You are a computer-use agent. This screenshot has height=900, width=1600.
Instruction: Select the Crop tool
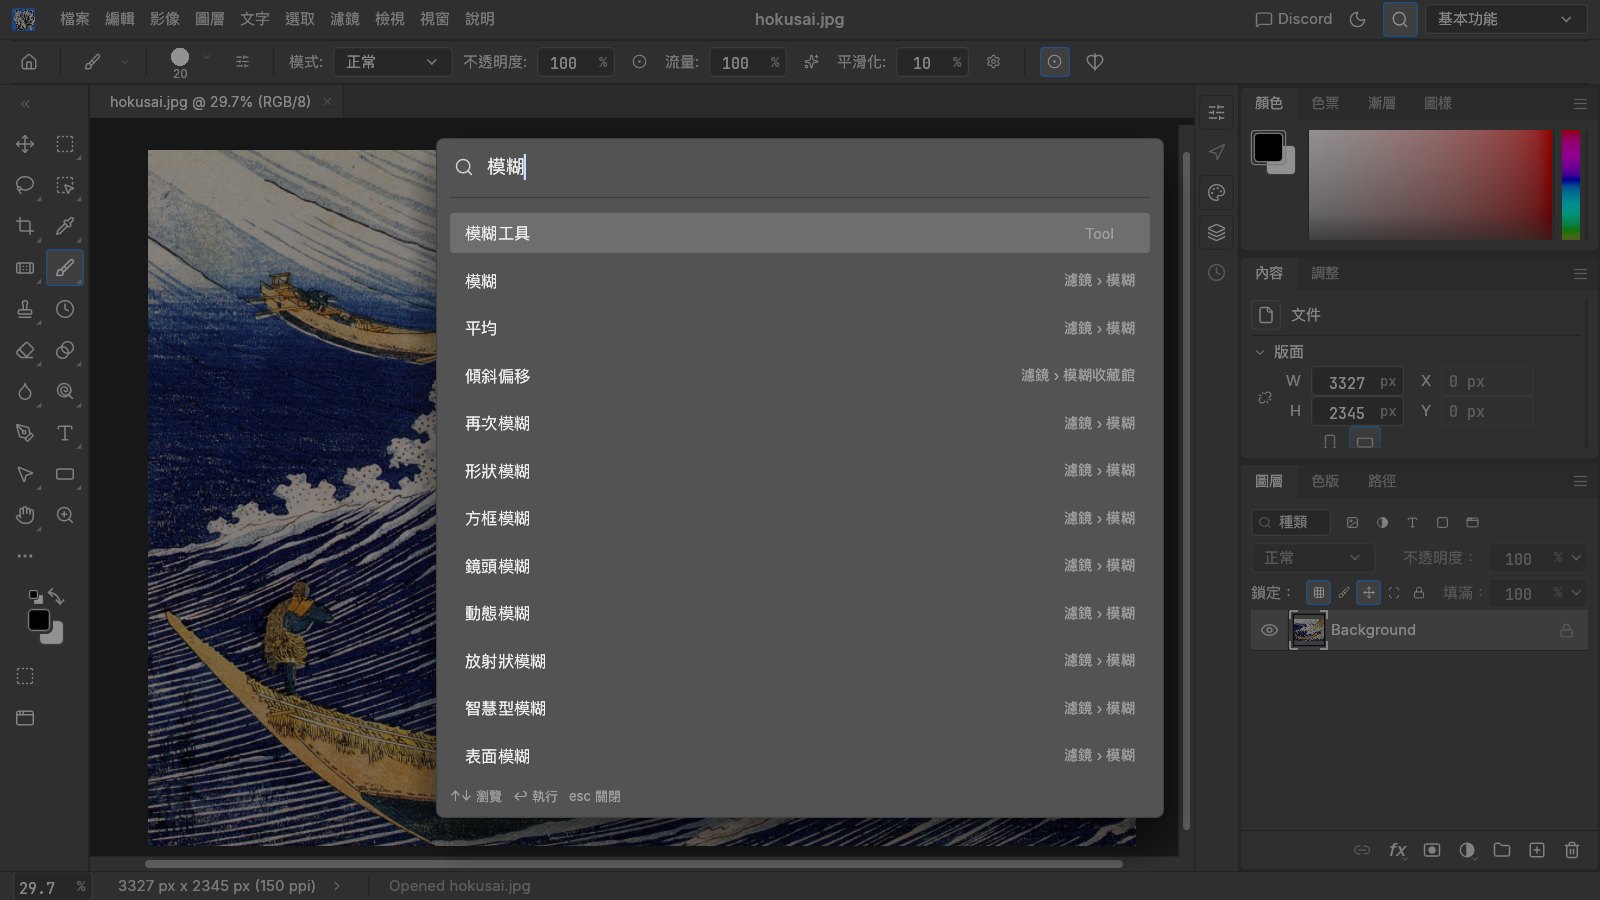pyautogui.click(x=25, y=226)
